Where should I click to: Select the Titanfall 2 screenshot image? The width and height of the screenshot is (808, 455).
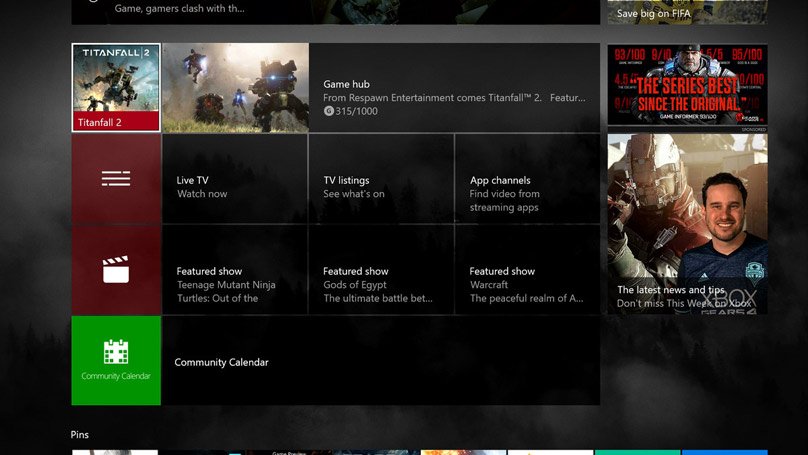click(235, 88)
